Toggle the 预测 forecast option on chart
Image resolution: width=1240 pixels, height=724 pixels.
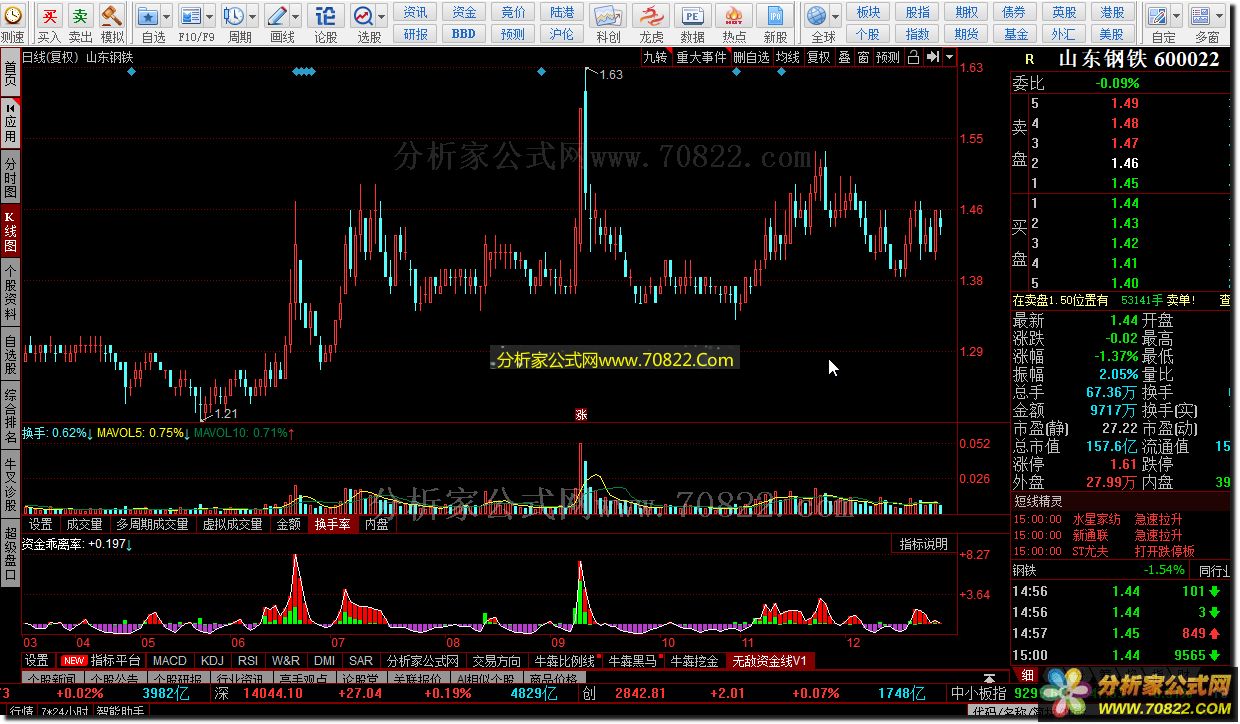pyautogui.click(x=888, y=58)
